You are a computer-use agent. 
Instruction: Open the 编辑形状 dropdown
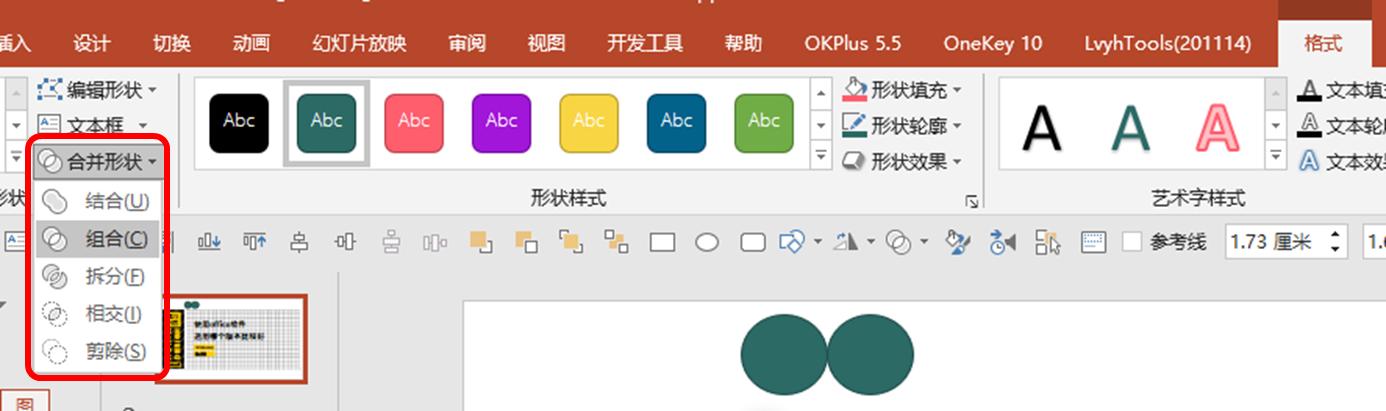98,90
